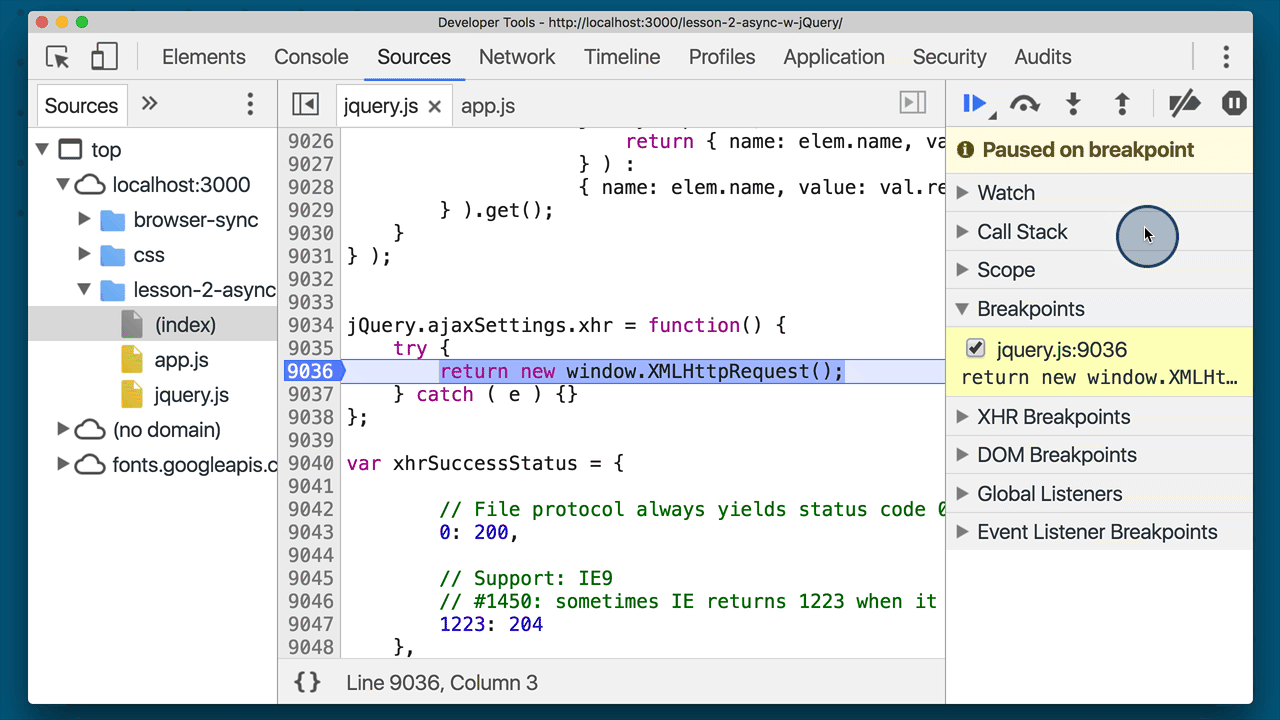Viewport: 1280px width, 720px height.
Task: Collapse the Breakpoints section
Action: [961, 309]
